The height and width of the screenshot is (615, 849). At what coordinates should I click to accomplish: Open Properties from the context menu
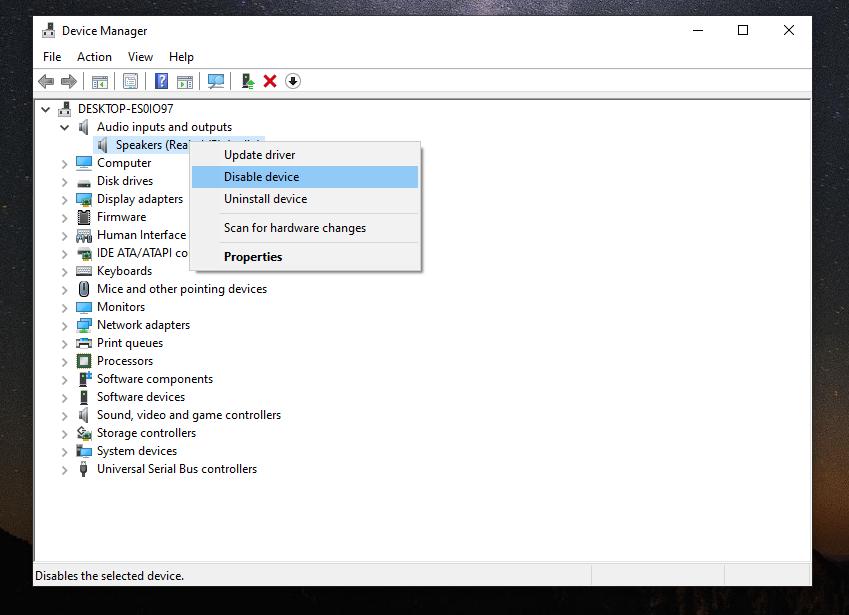(253, 257)
